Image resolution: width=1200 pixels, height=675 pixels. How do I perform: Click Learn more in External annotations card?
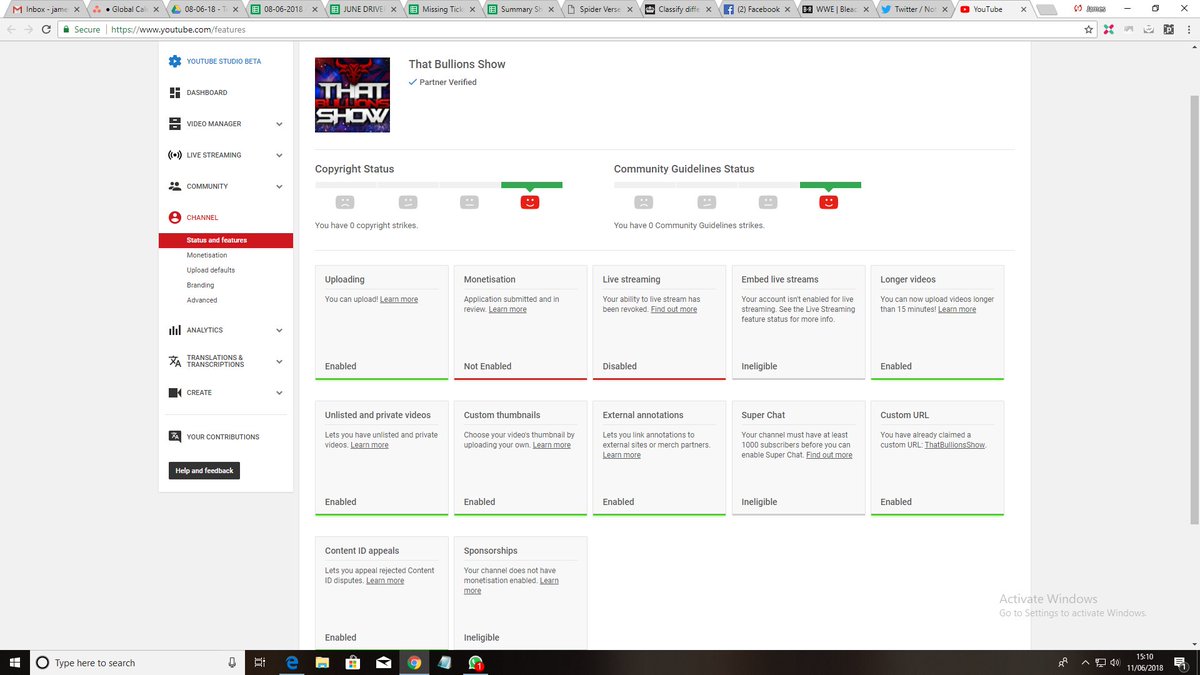[x=622, y=455]
